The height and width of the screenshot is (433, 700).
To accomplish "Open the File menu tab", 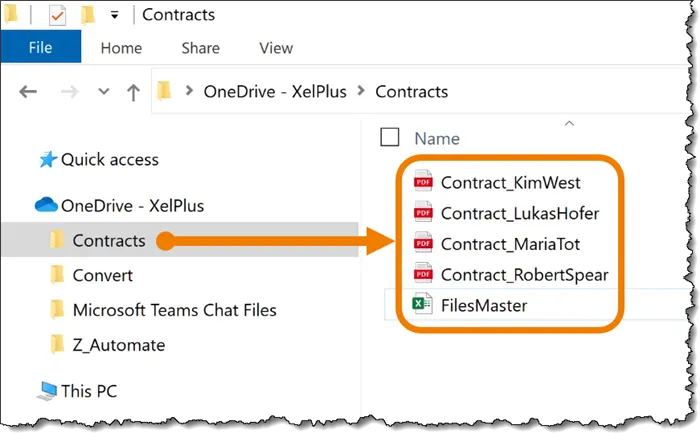I will [x=41, y=47].
